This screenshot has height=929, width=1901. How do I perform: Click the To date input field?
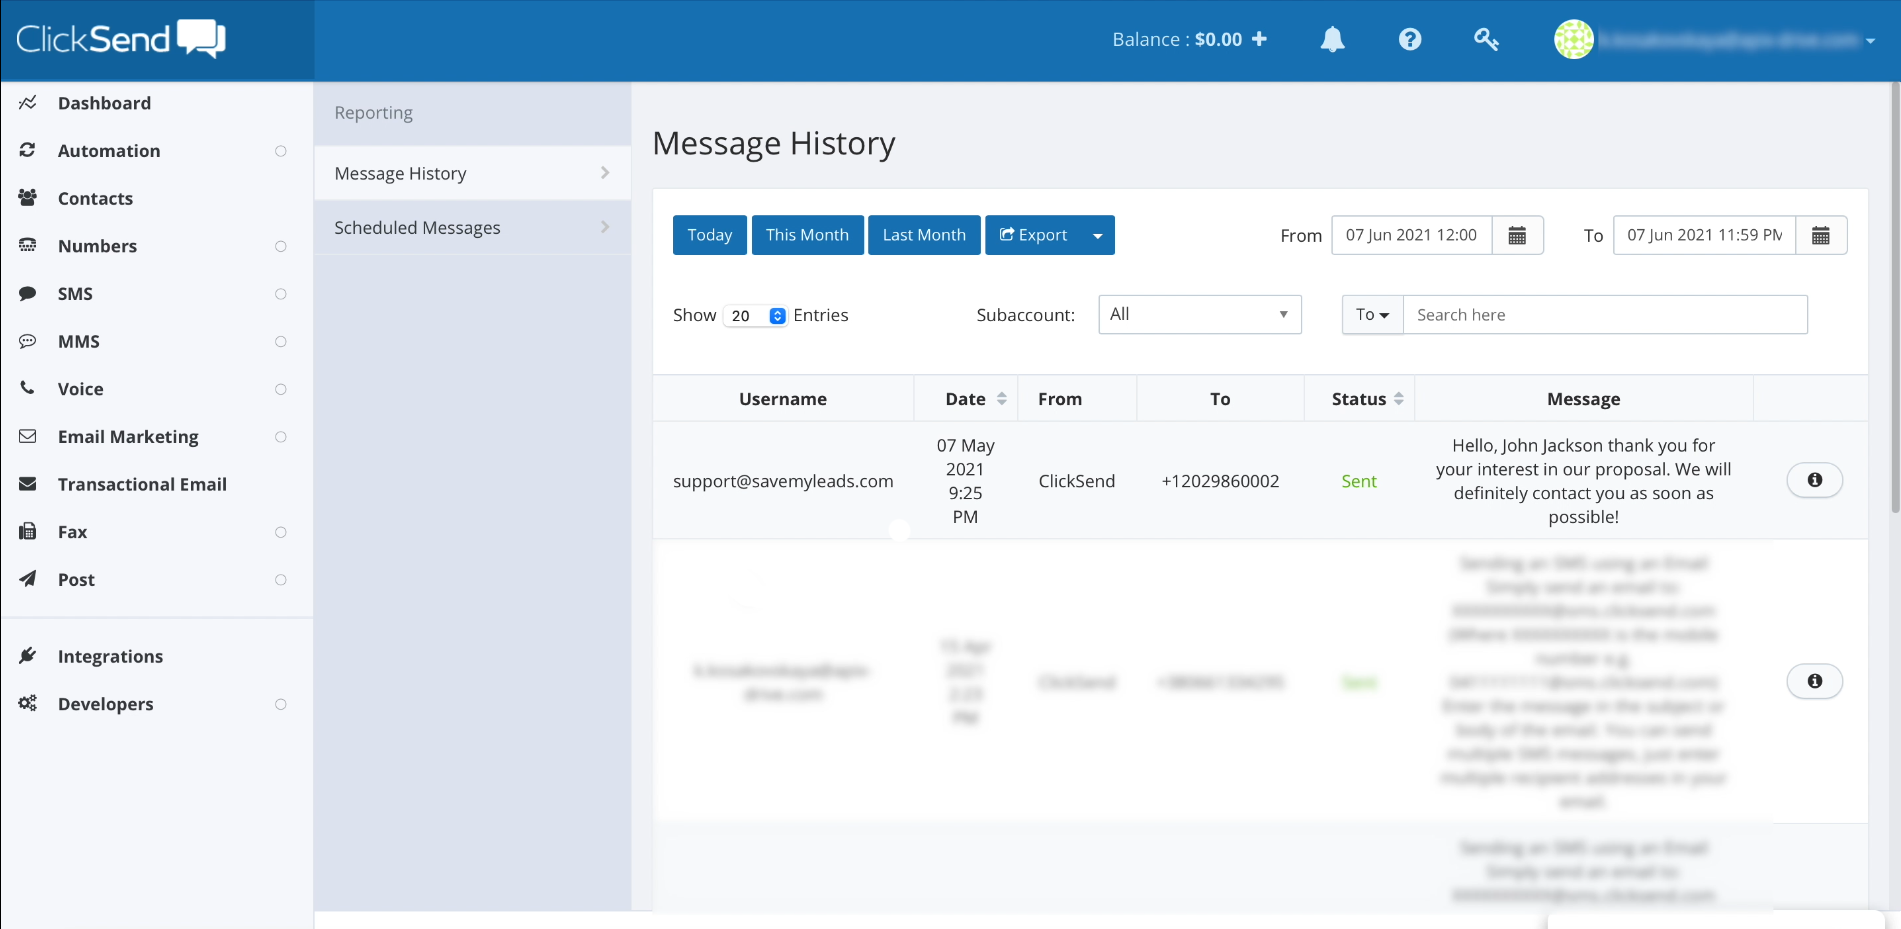(x=1704, y=235)
